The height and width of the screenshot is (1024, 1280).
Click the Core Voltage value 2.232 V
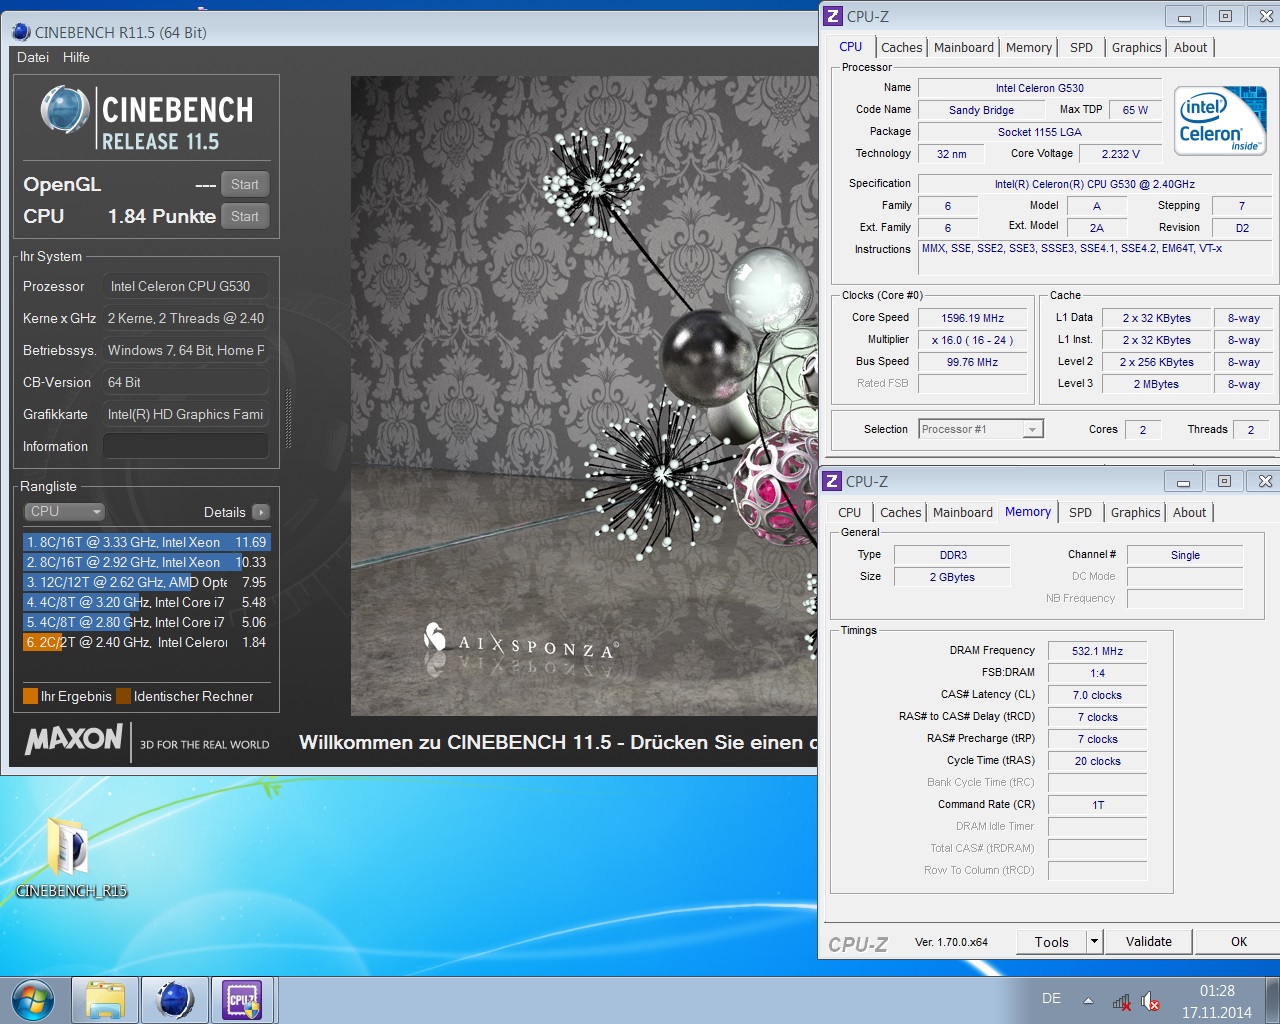pyautogui.click(x=1120, y=154)
